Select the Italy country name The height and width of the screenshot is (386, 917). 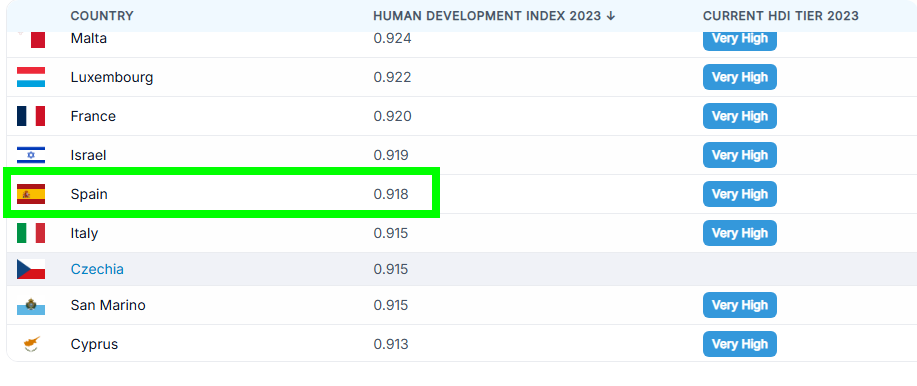(84, 233)
